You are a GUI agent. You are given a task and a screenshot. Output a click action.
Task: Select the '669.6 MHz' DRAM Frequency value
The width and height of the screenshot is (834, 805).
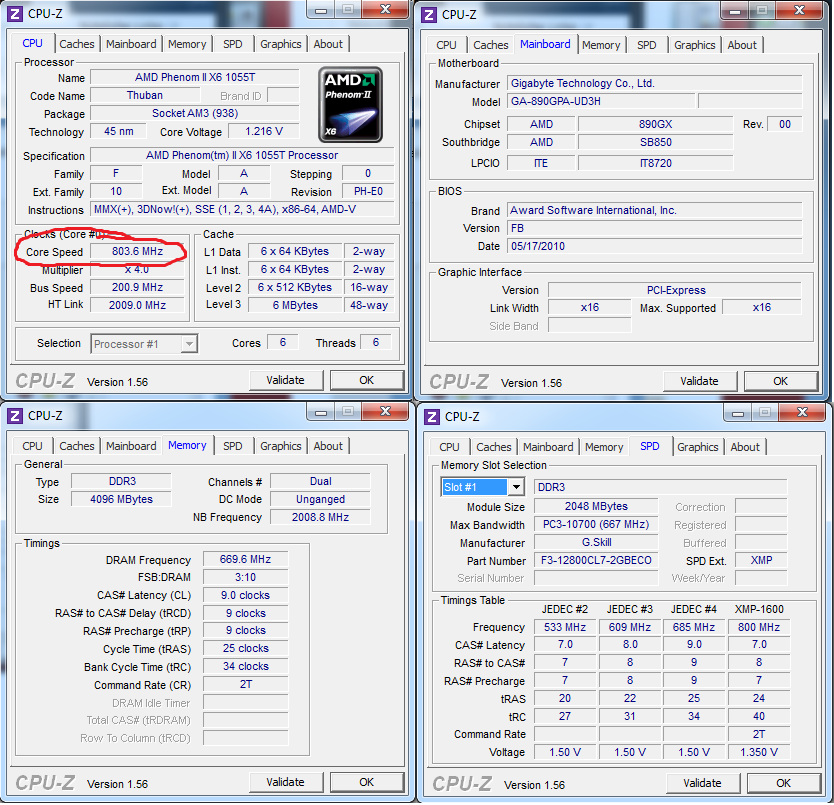(x=245, y=559)
